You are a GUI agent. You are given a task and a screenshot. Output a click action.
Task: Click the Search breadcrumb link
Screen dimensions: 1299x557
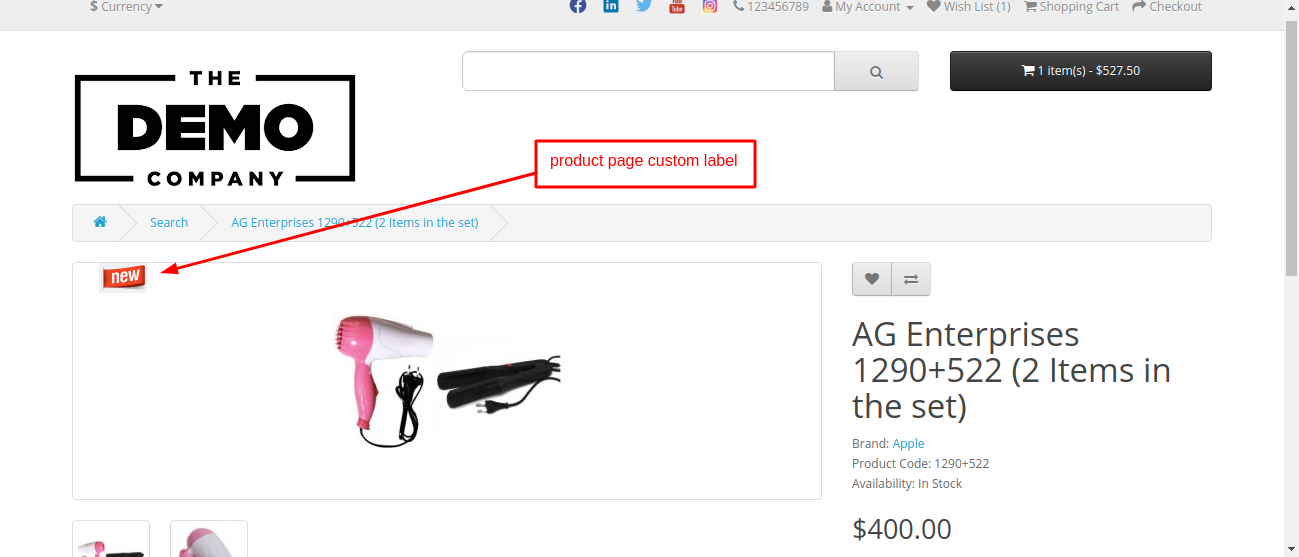[169, 222]
